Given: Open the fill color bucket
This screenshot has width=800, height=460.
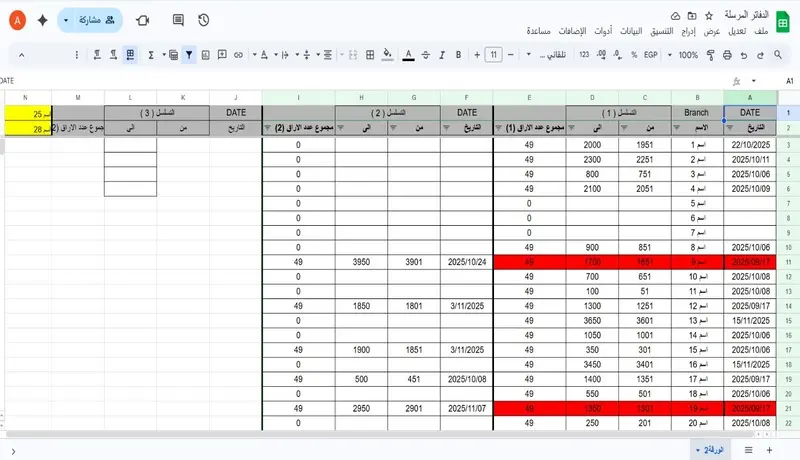Looking at the screenshot, I should 387,55.
